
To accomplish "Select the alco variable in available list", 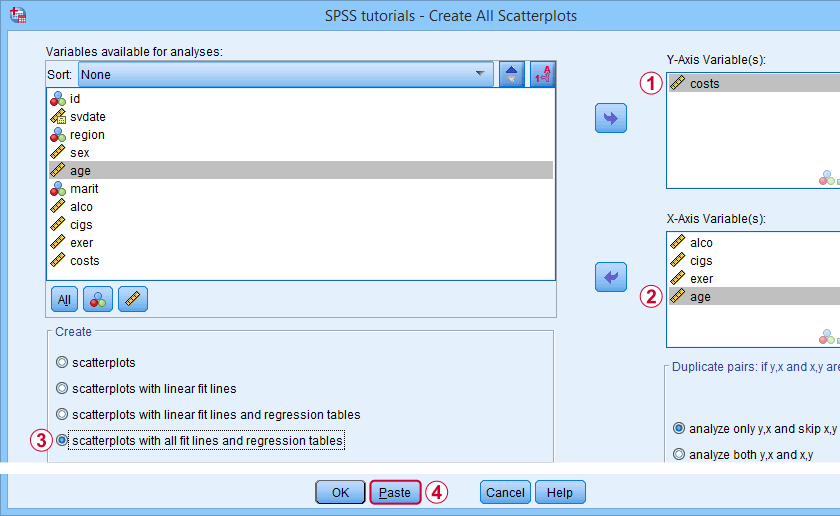I will (301, 207).
